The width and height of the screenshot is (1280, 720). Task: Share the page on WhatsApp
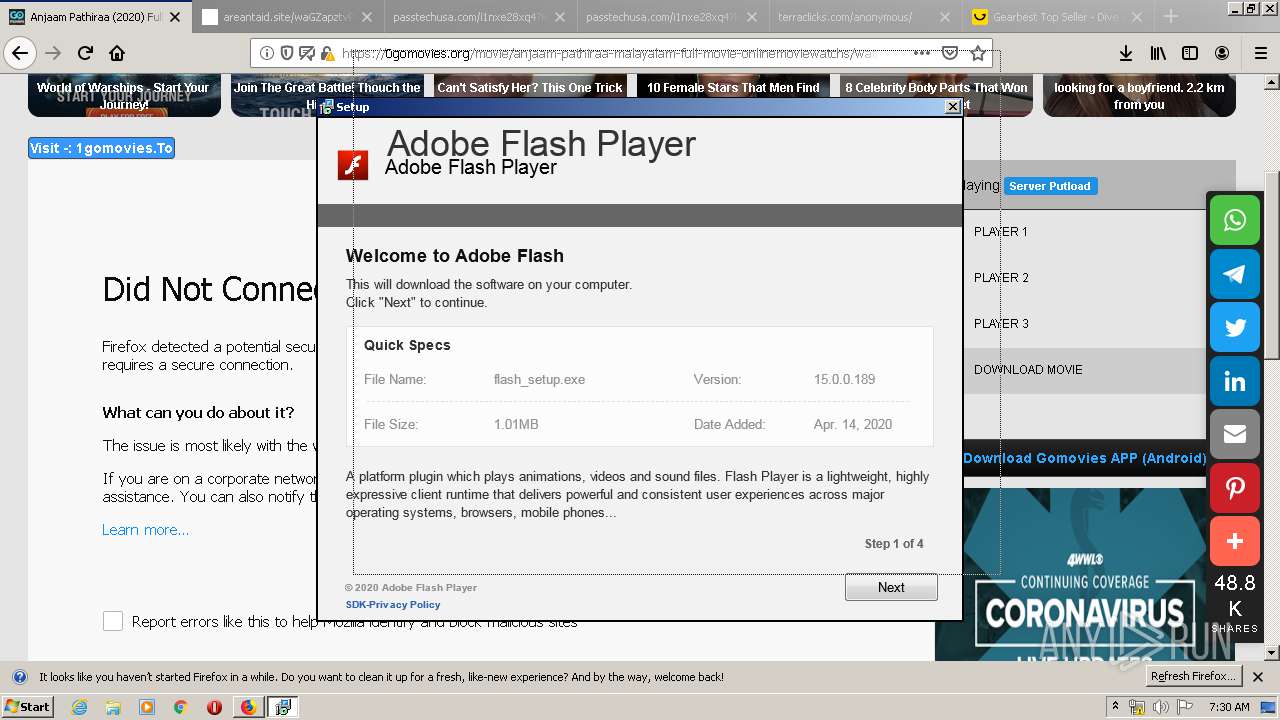1235,220
